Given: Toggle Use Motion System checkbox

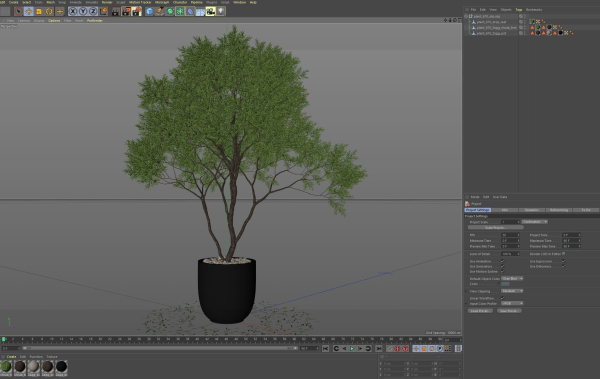Looking at the screenshot, I should (502, 271).
